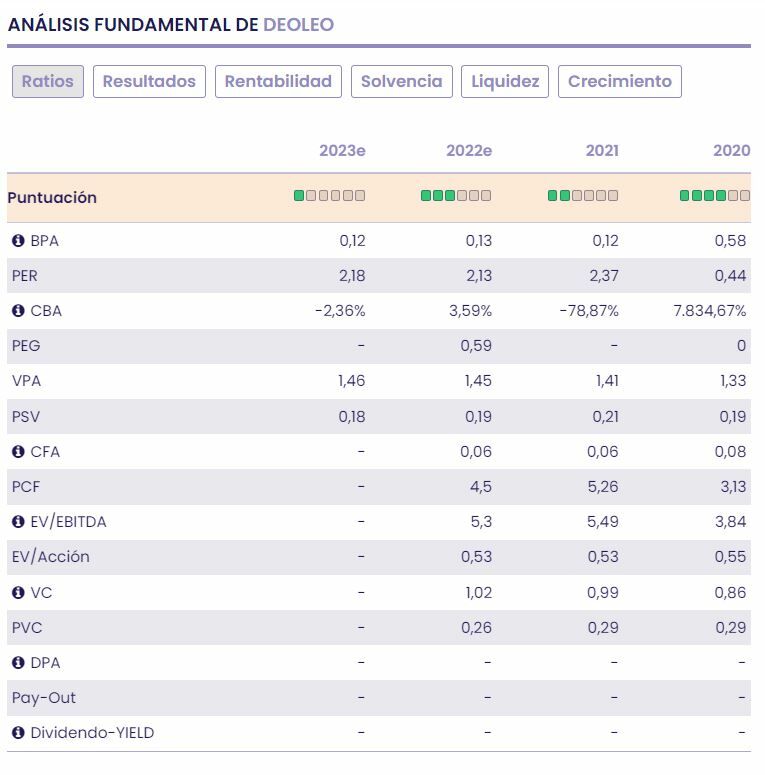This screenshot has height=775, width=765.
Task: Show the Solvencia tab
Action: pyautogui.click(x=401, y=82)
